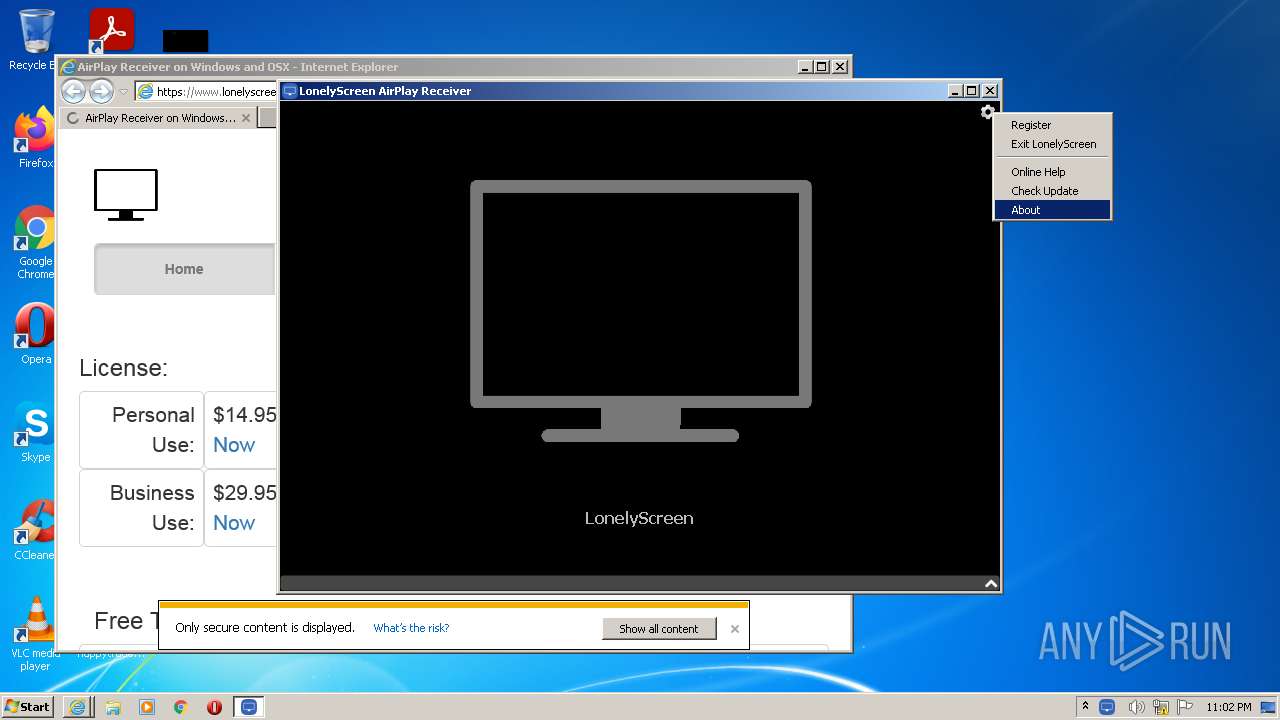Click the Show all content button
The image size is (1280, 720).
659,629
